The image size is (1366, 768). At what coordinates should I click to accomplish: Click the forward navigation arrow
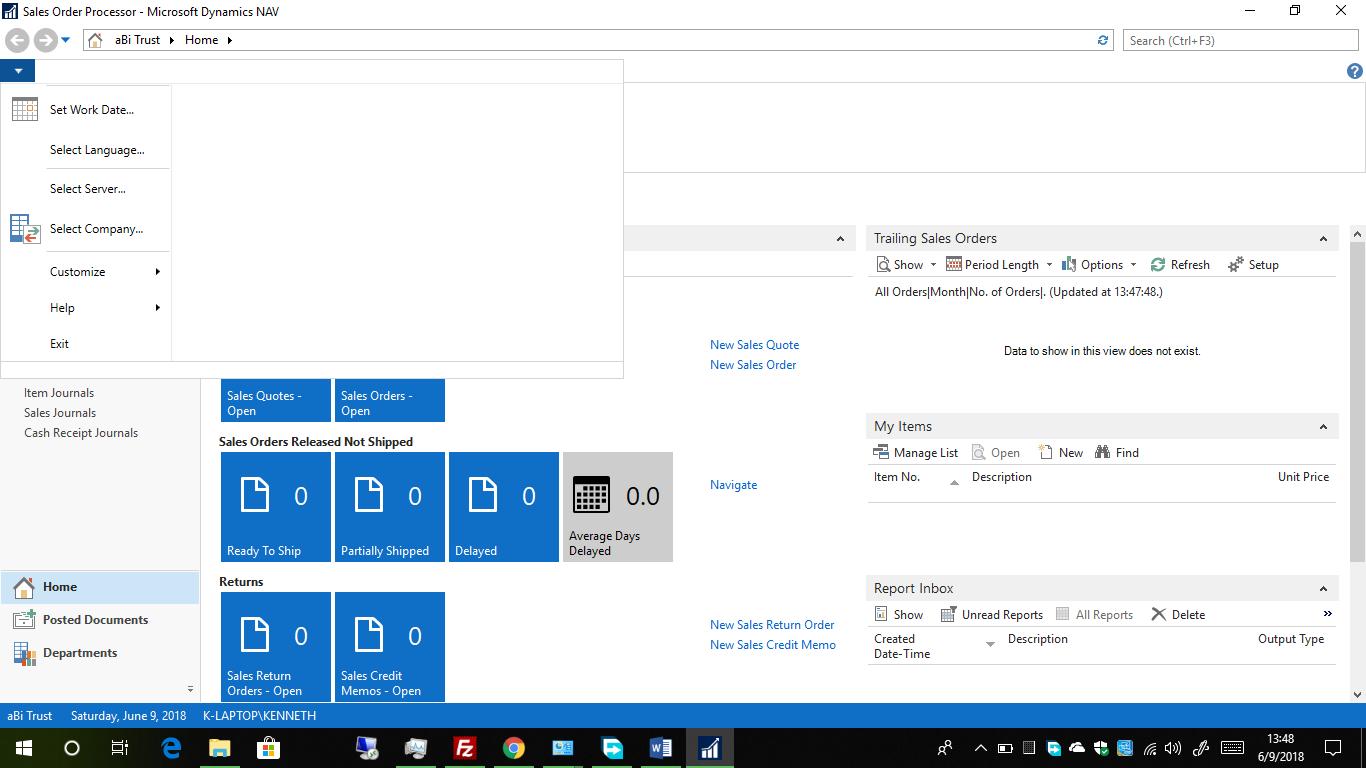45,40
